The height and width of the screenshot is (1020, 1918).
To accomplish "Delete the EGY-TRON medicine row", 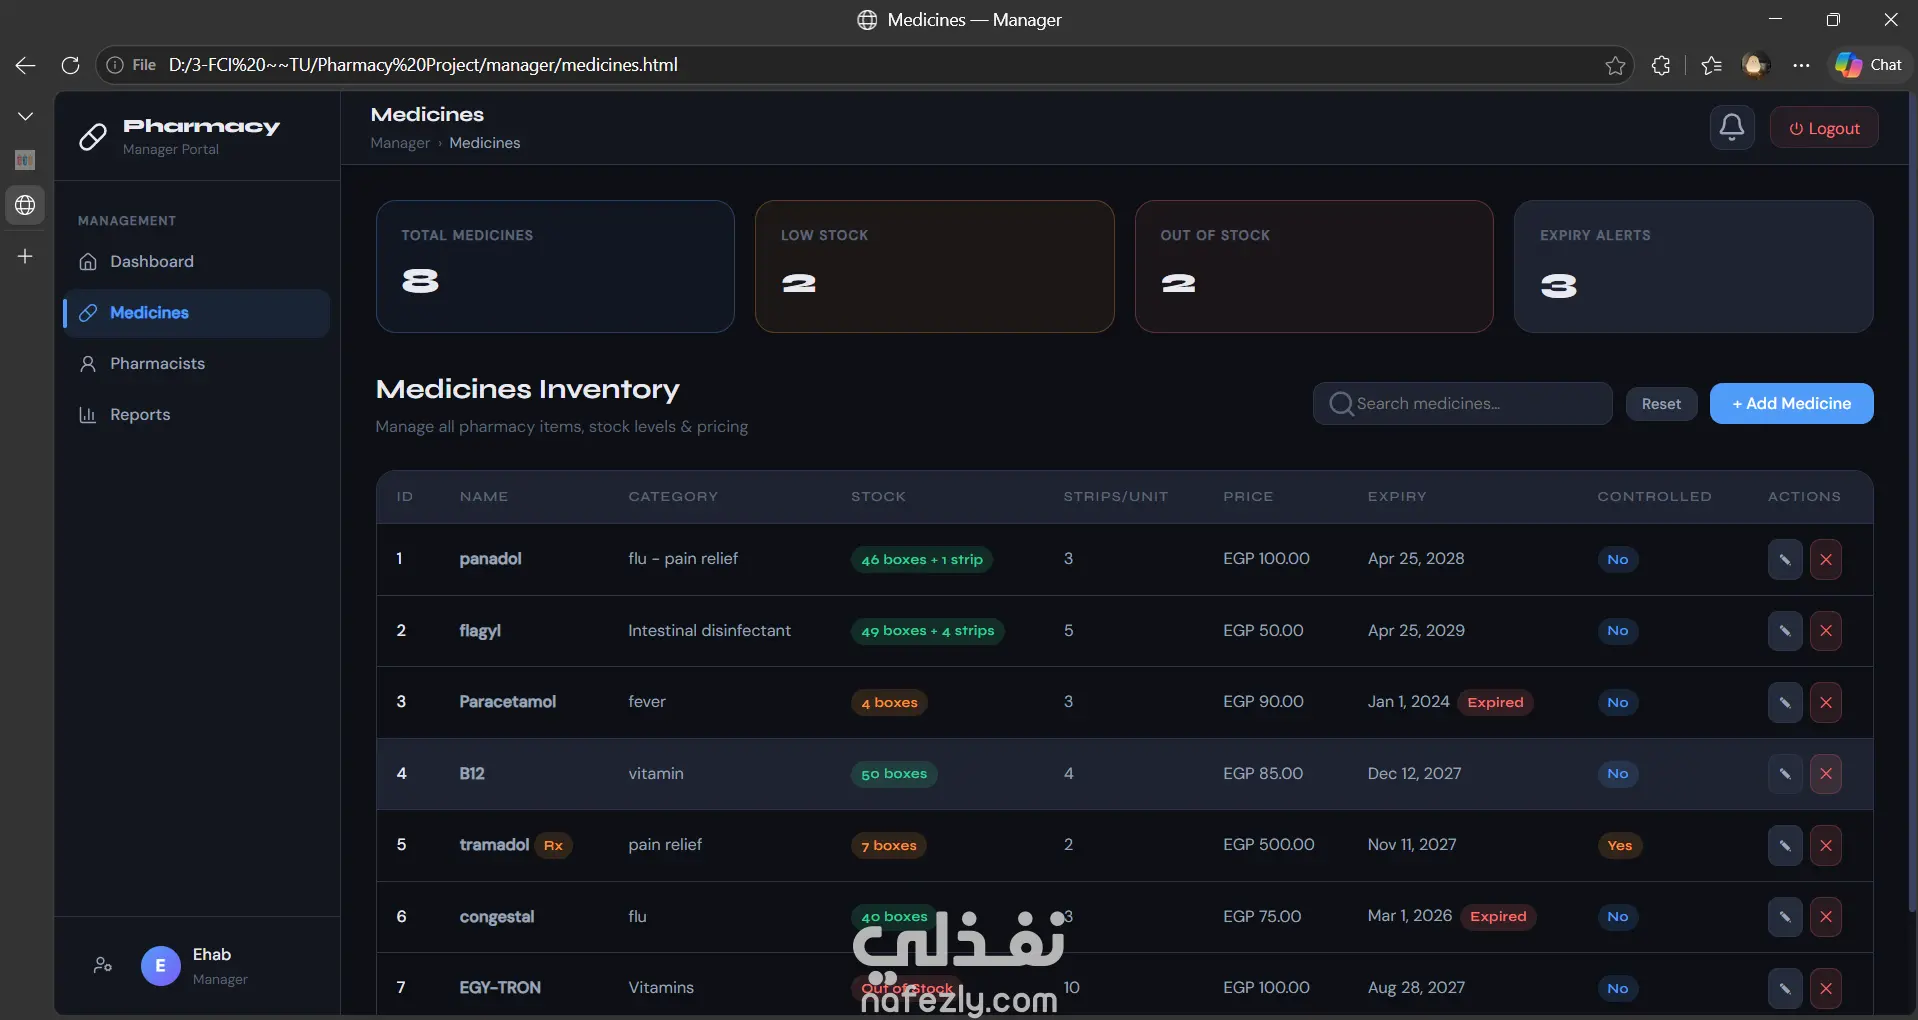I will tap(1826, 988).
